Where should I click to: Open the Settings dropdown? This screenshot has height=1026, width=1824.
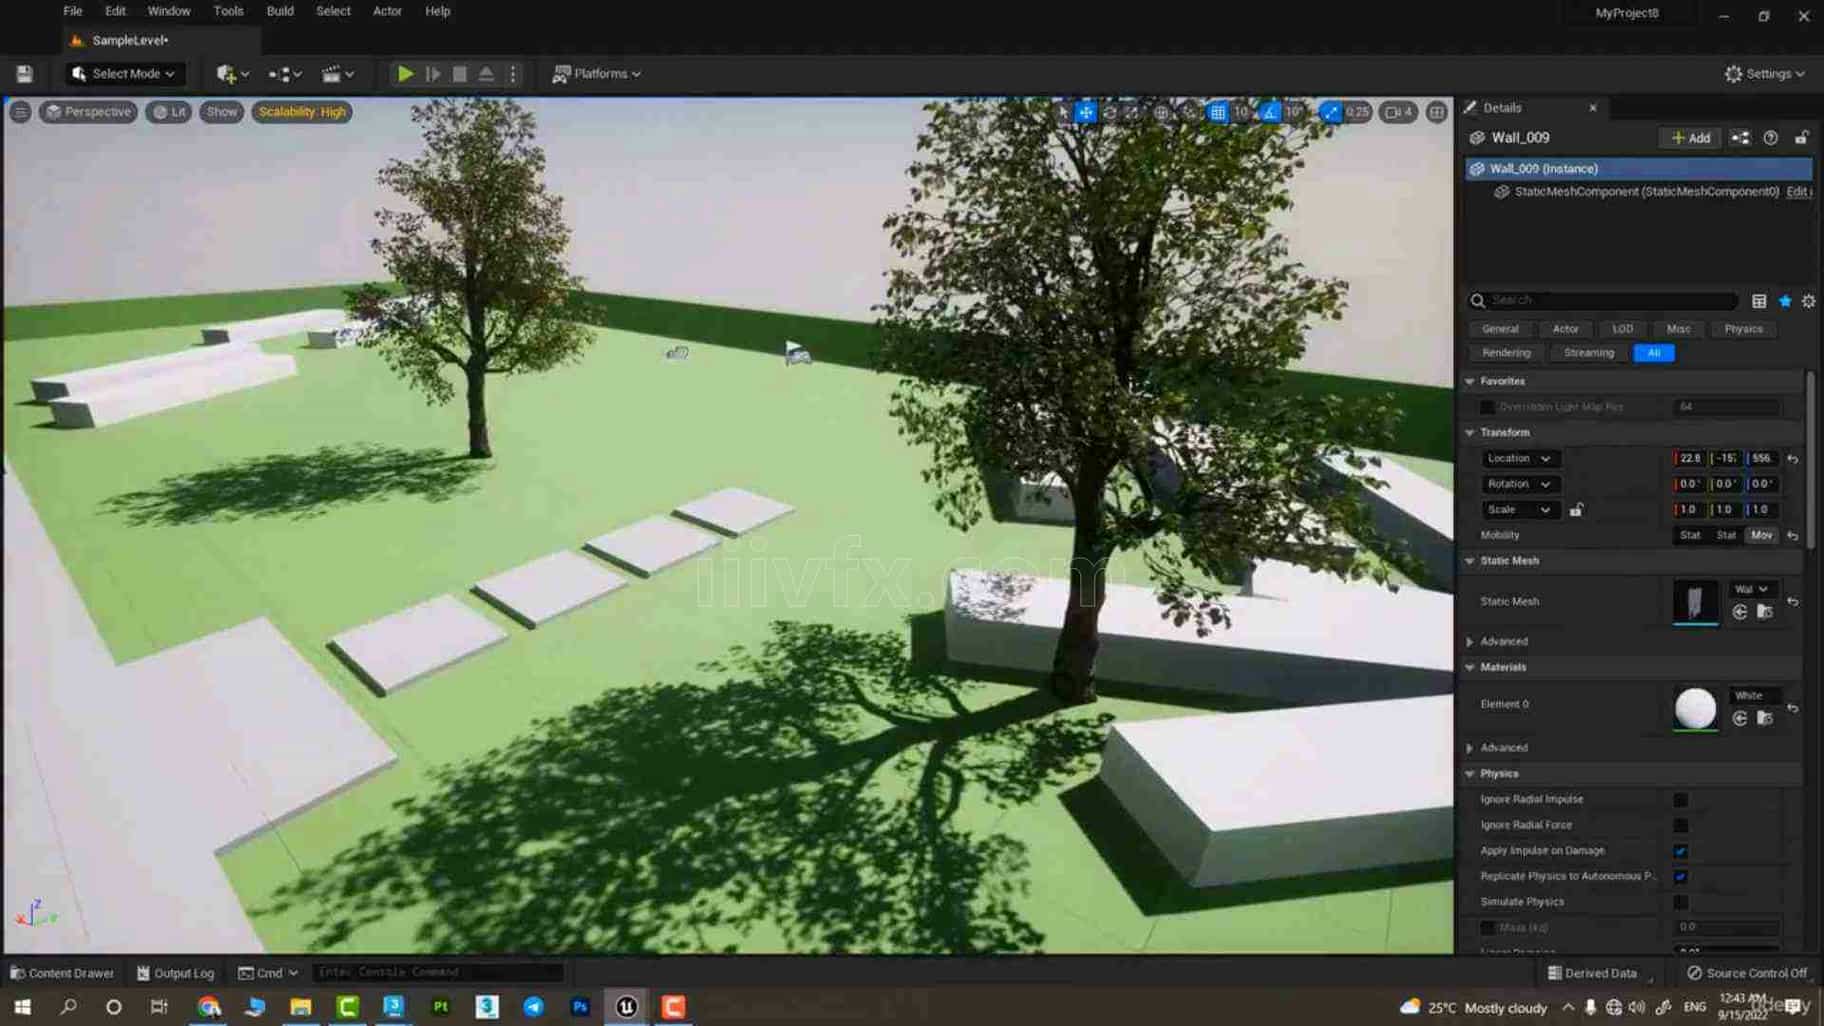click(x=1765, y=74)
